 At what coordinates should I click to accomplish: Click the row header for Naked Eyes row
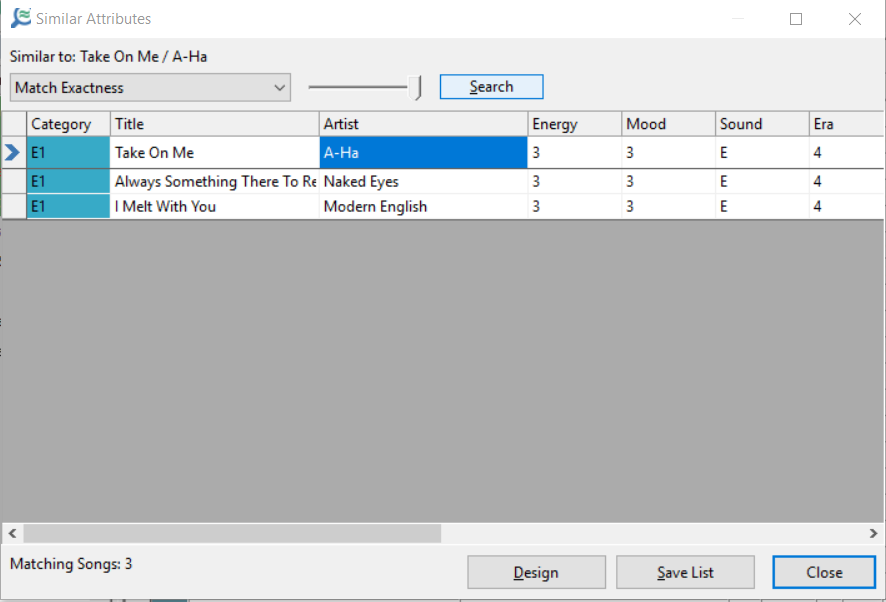click(14, 181)
